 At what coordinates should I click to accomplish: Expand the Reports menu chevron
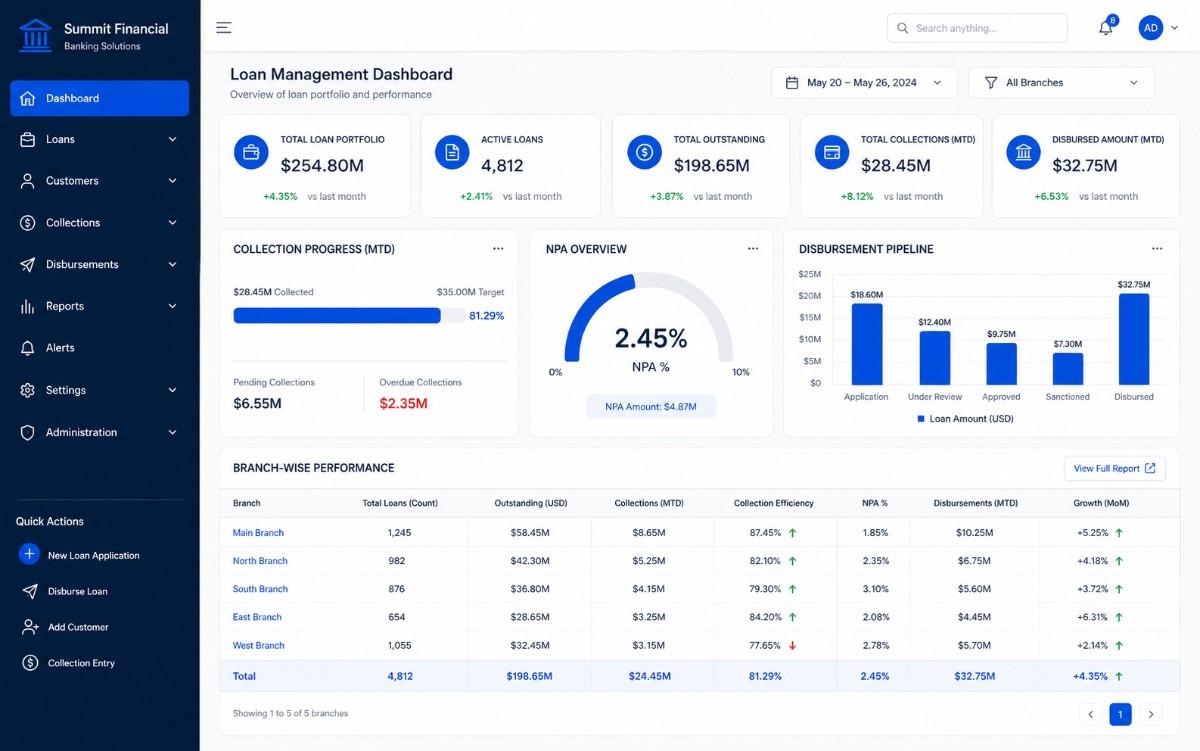coord(172,306)
